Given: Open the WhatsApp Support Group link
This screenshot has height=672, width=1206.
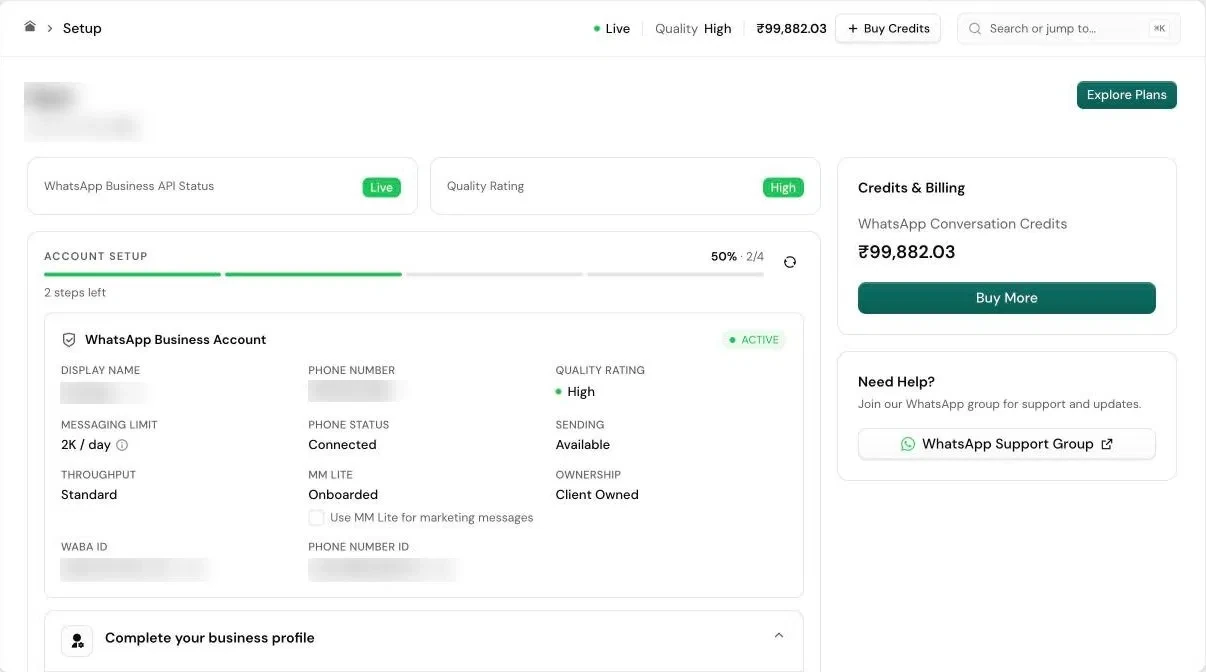Looking at the screenshot, I should coord(1006,444).
